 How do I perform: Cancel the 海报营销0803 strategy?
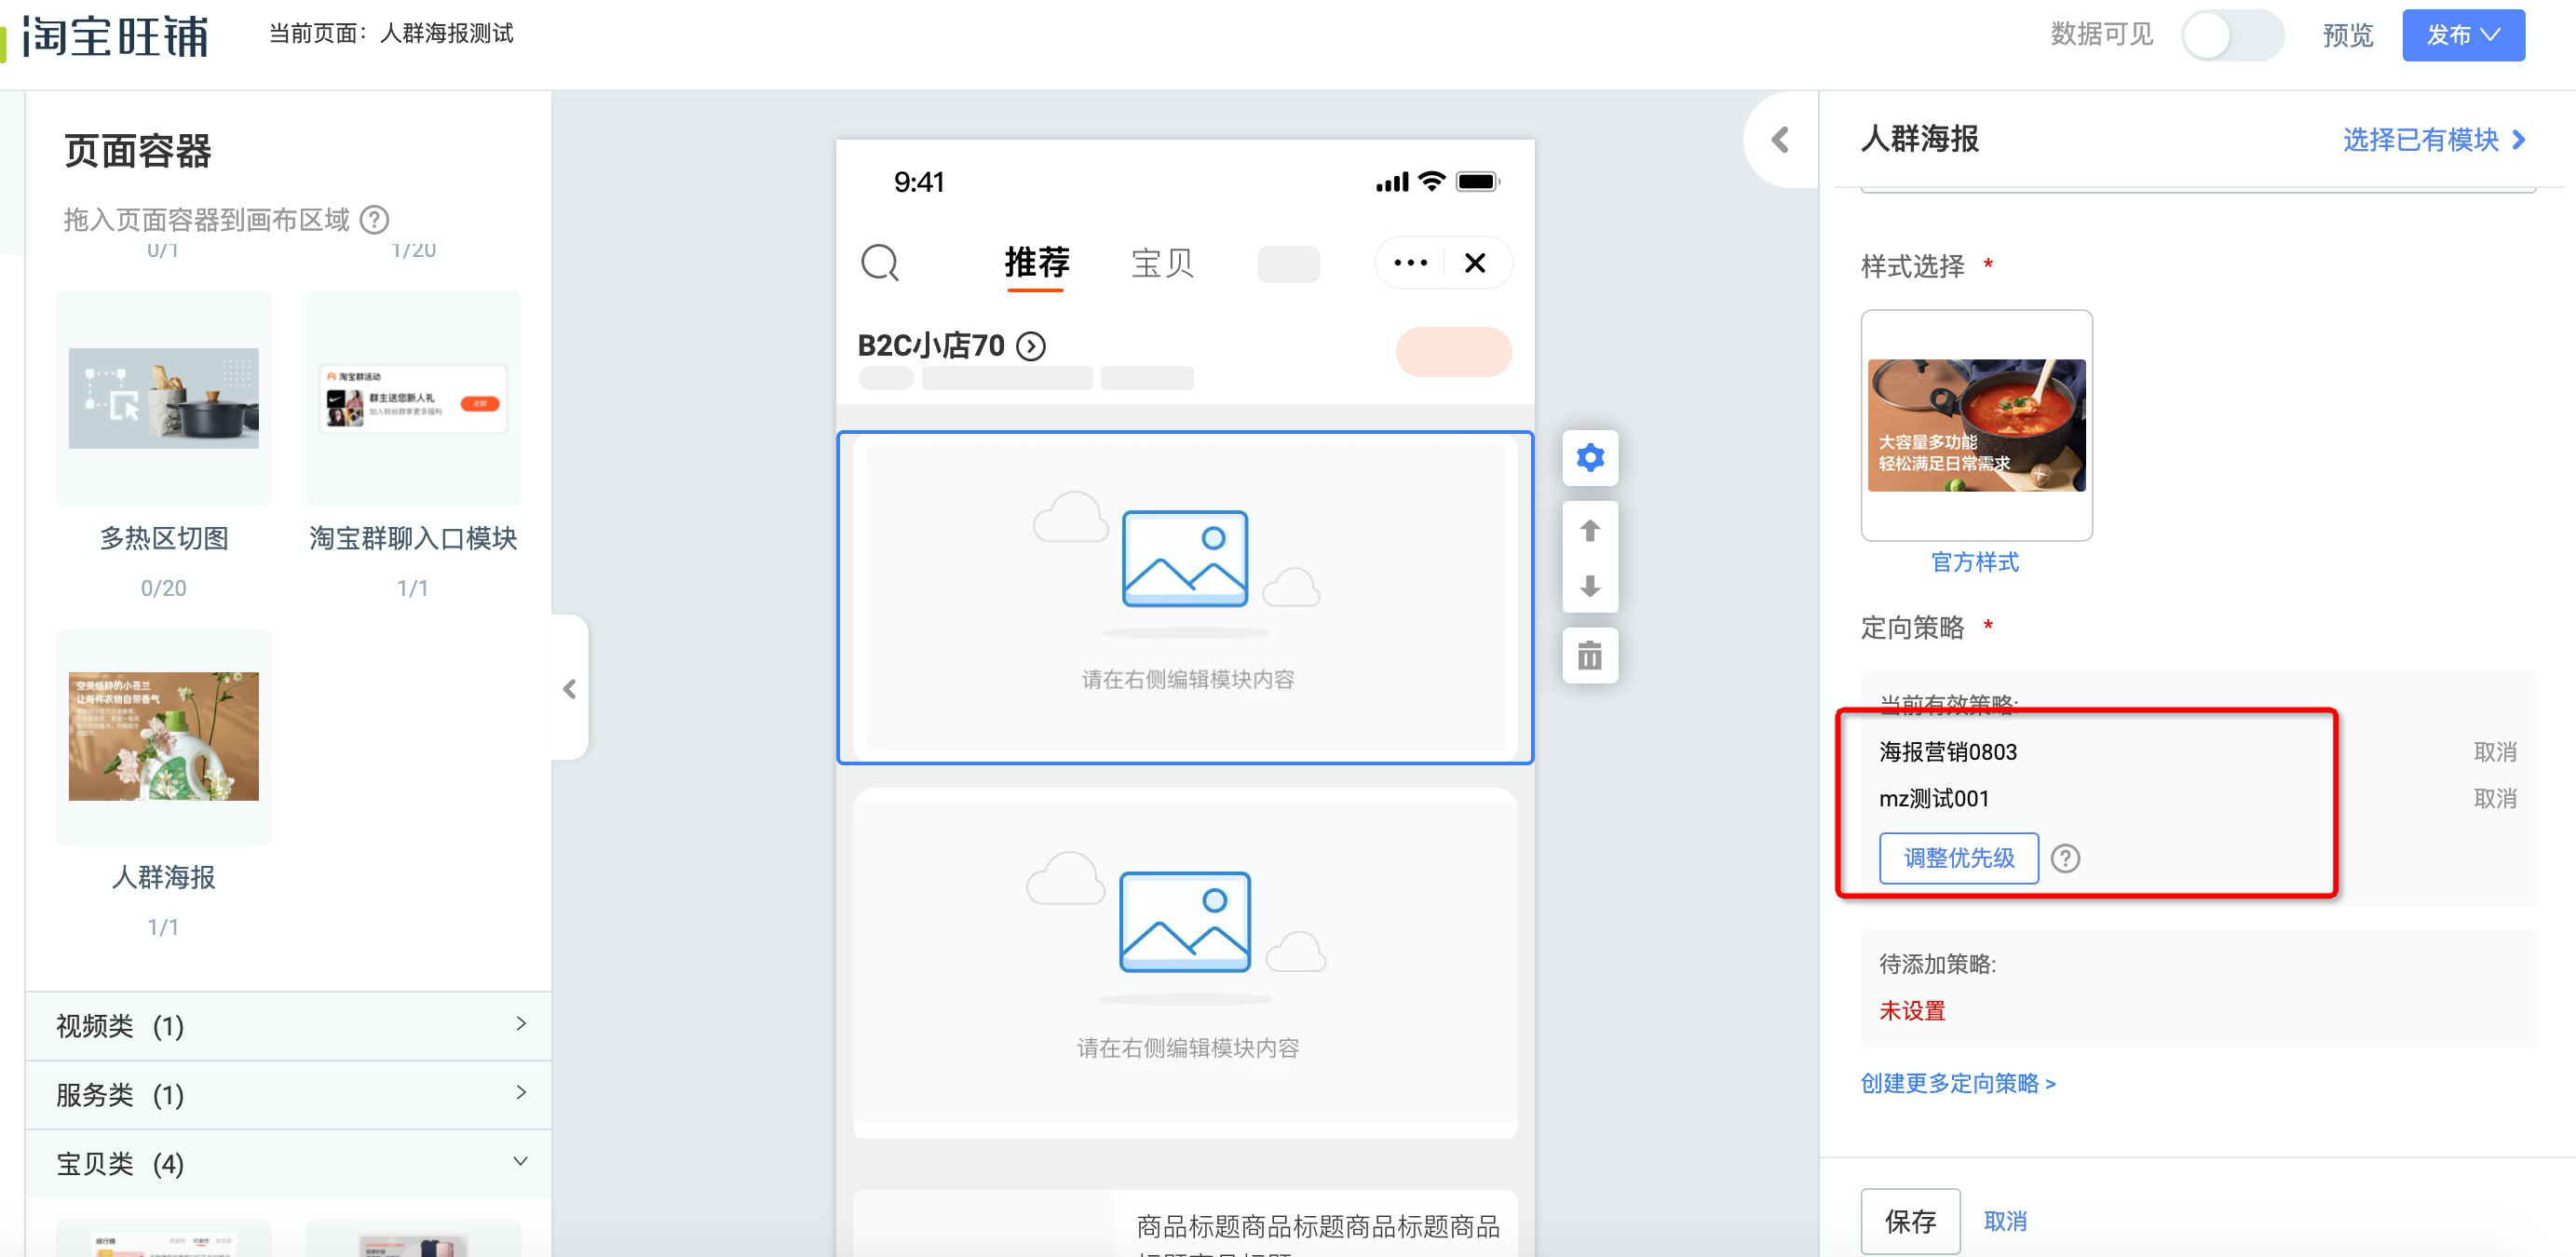pyautogui.click(x=2494, y=752)
